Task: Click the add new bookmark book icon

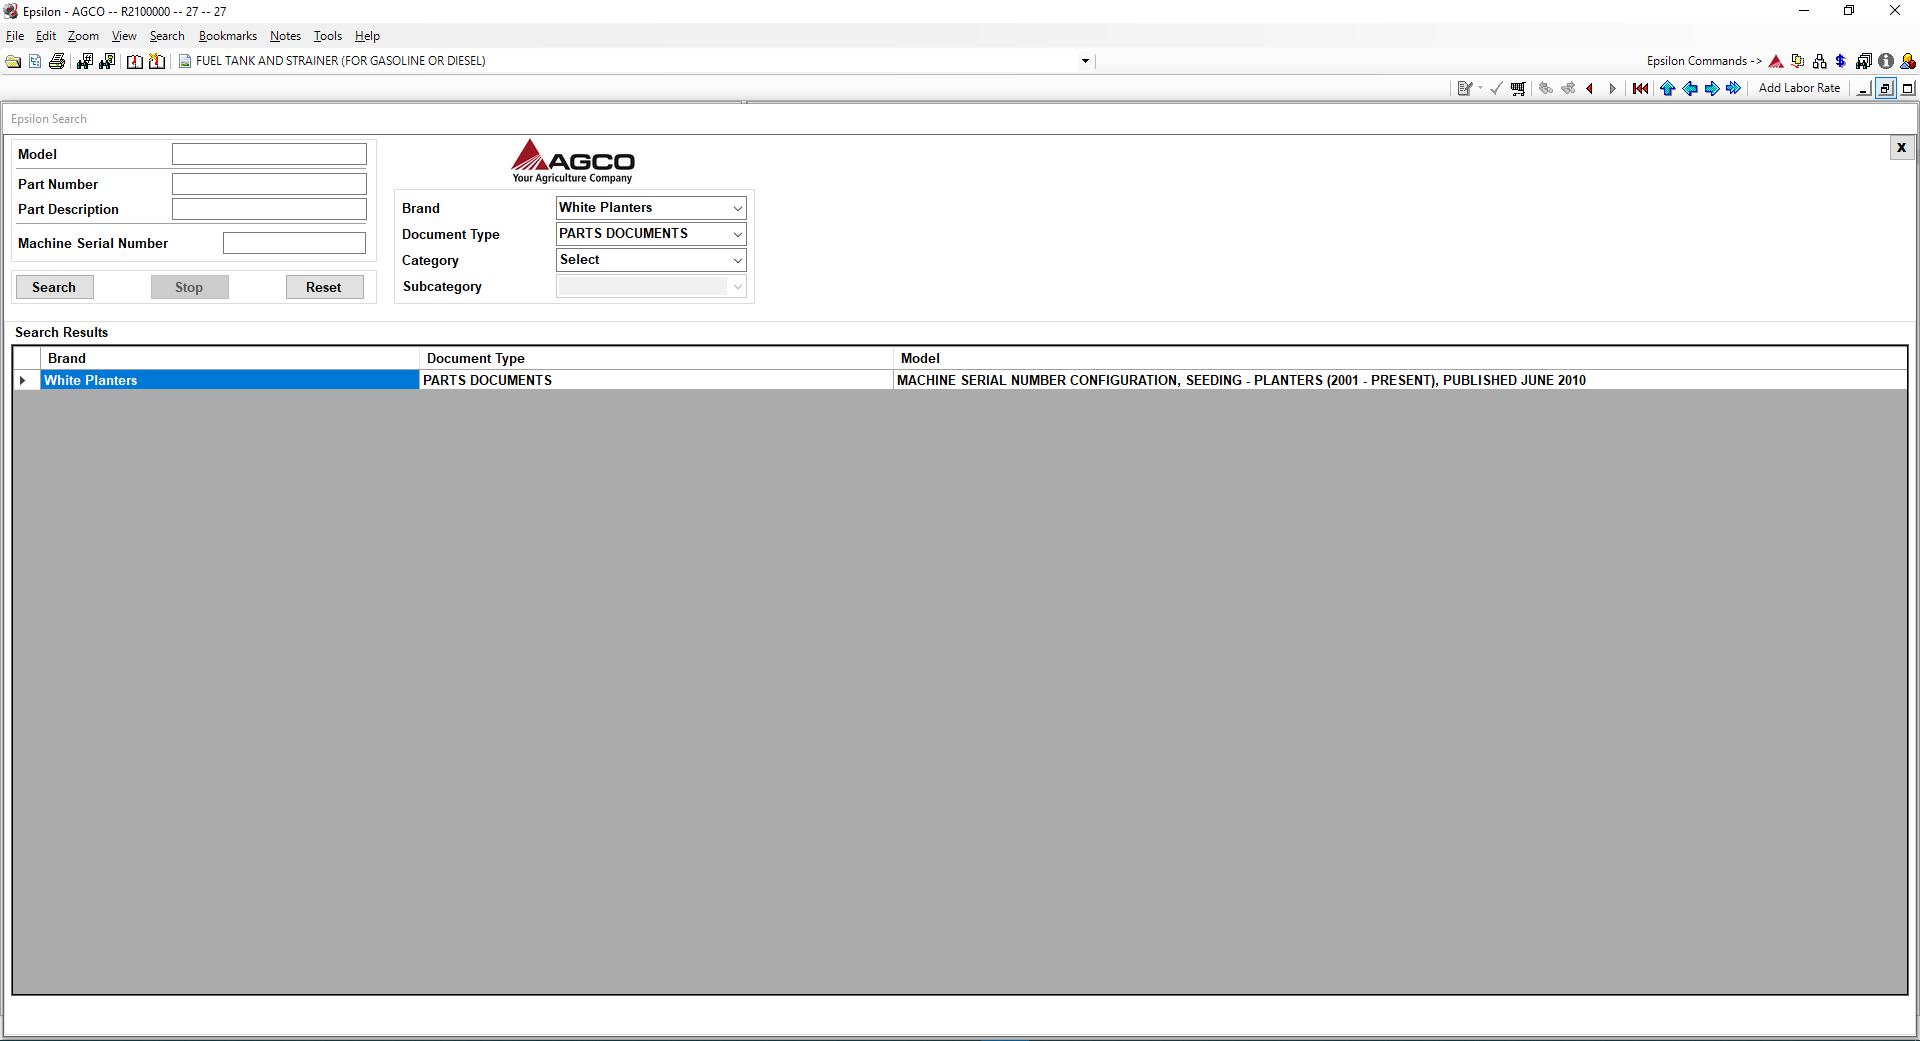Action: [x=157, y=61]
